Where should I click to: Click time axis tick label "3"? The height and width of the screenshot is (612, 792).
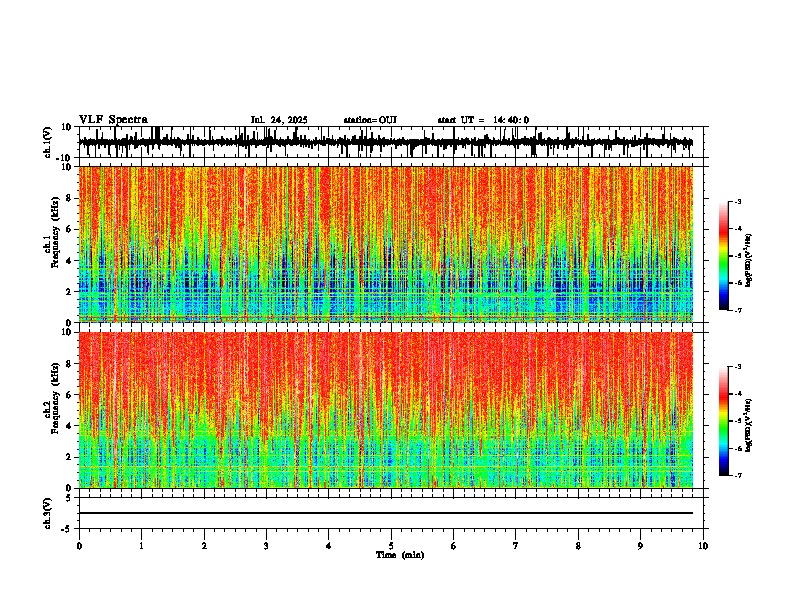pyautogui.click(x=266, y=546)
